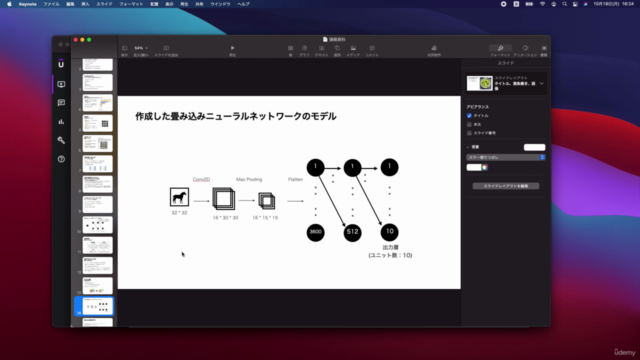Open the ウインドウ menu
This screenshot has height=360, width=640.
[220, 4]
